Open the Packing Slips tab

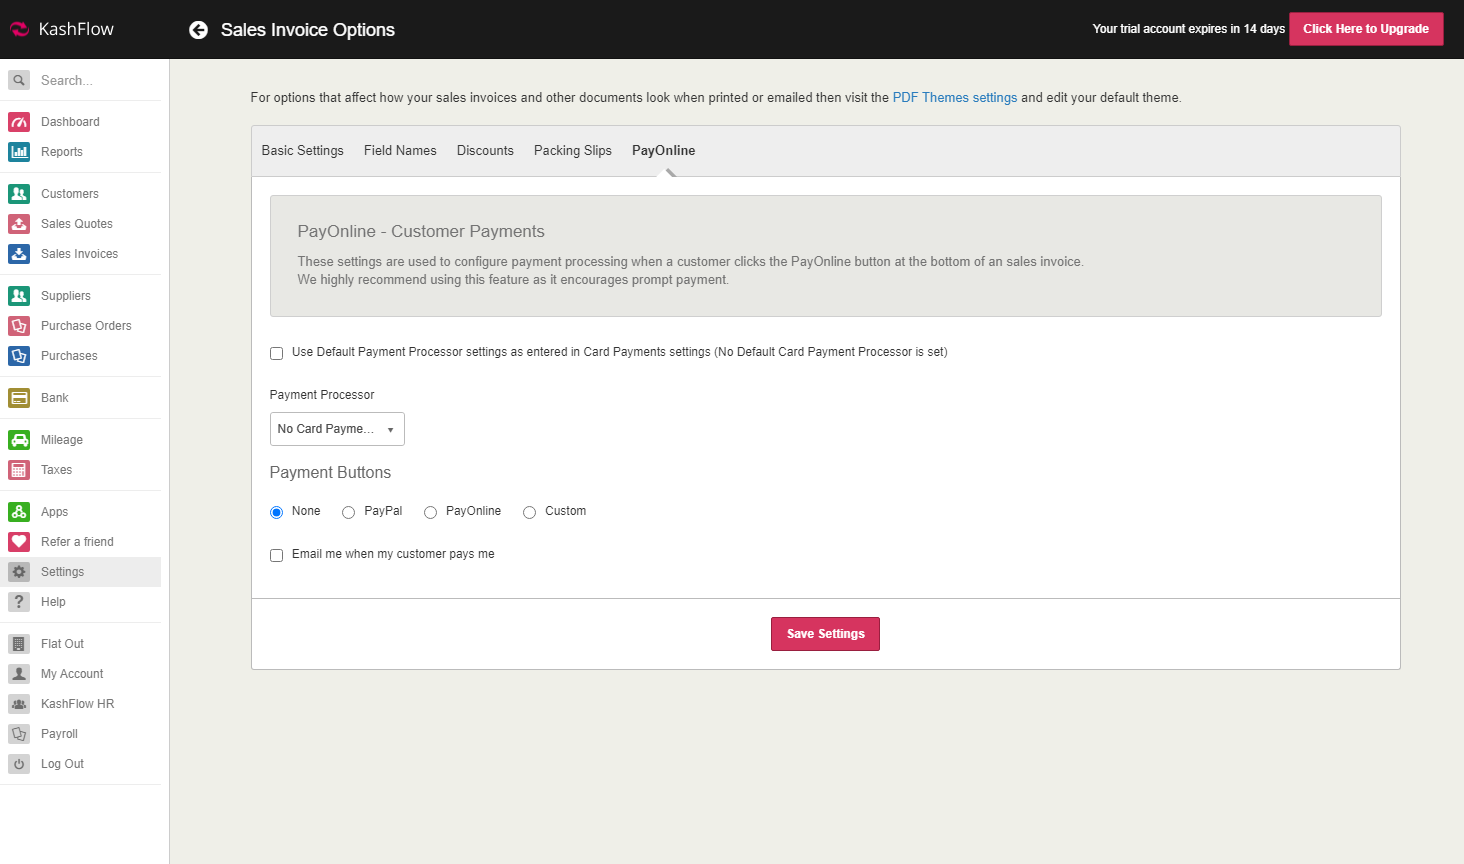point(572,151)
